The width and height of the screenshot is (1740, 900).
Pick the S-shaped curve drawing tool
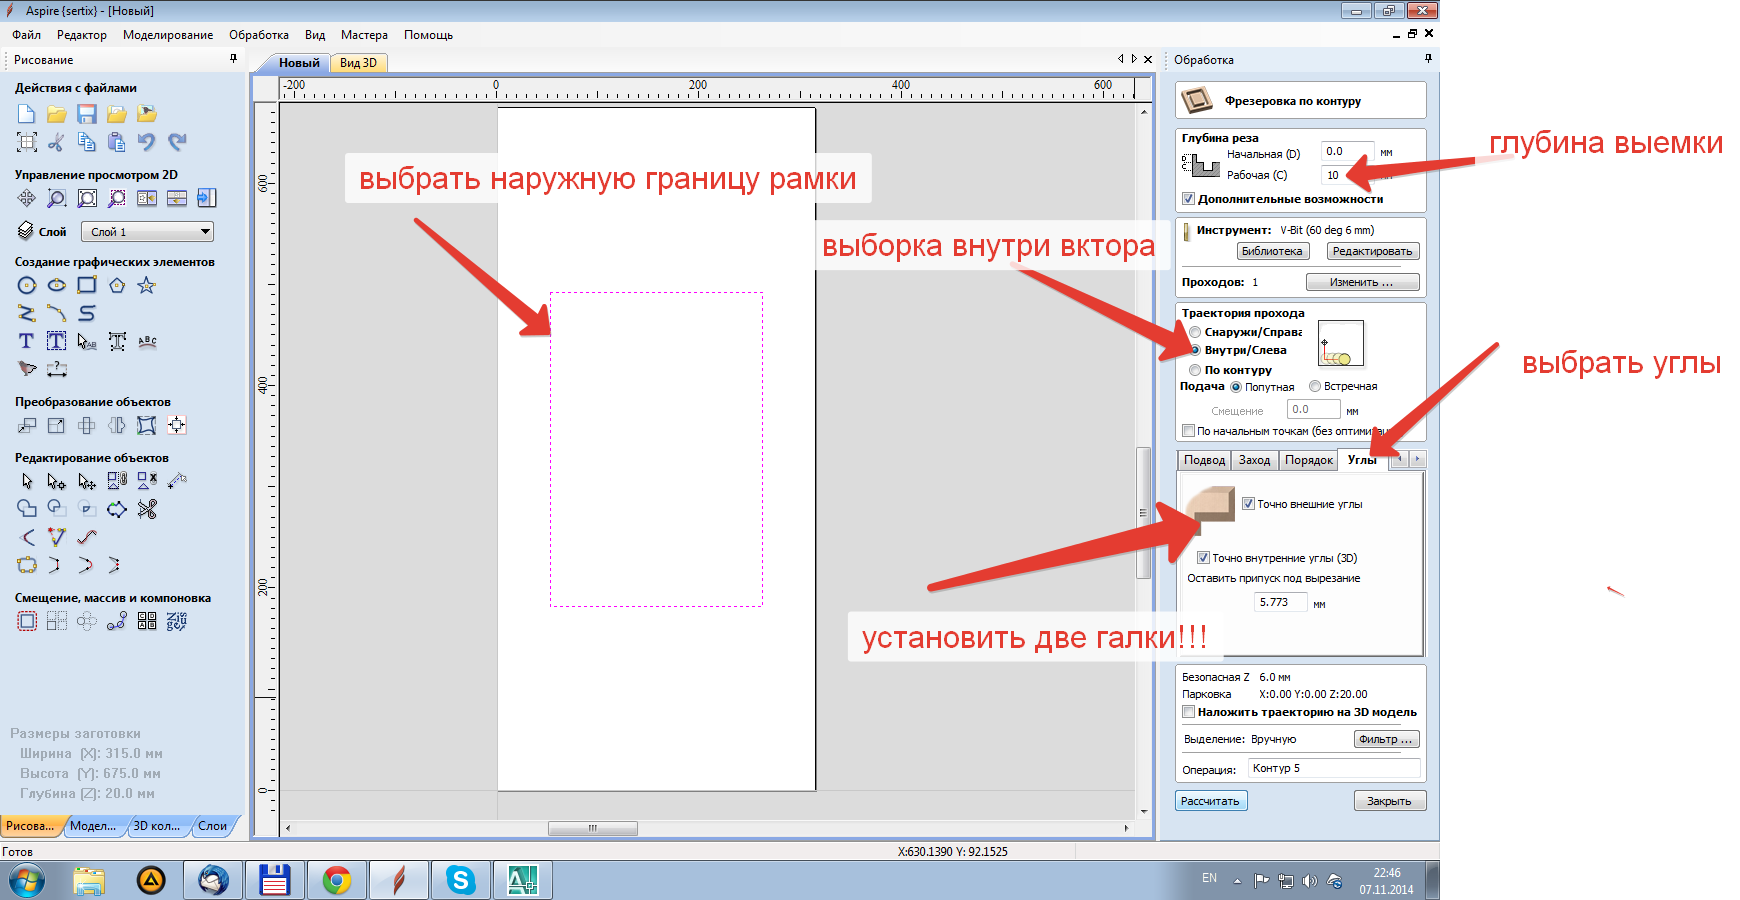[87, 313]
